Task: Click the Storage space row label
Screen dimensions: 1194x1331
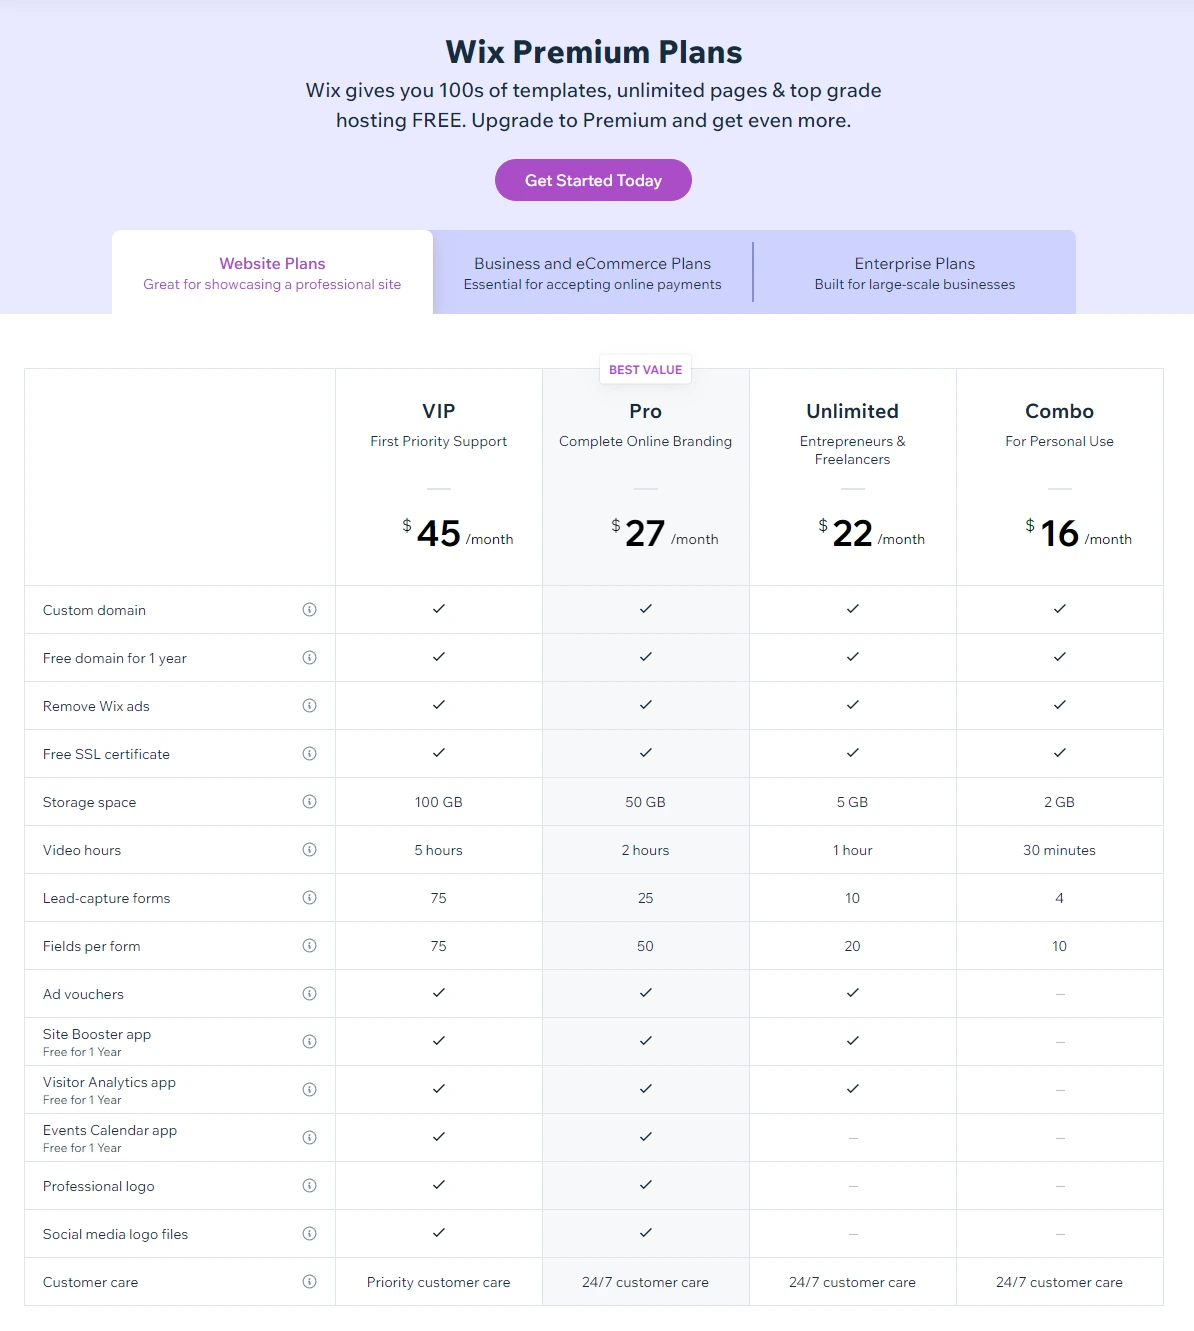Action: [x=89, y=802]
